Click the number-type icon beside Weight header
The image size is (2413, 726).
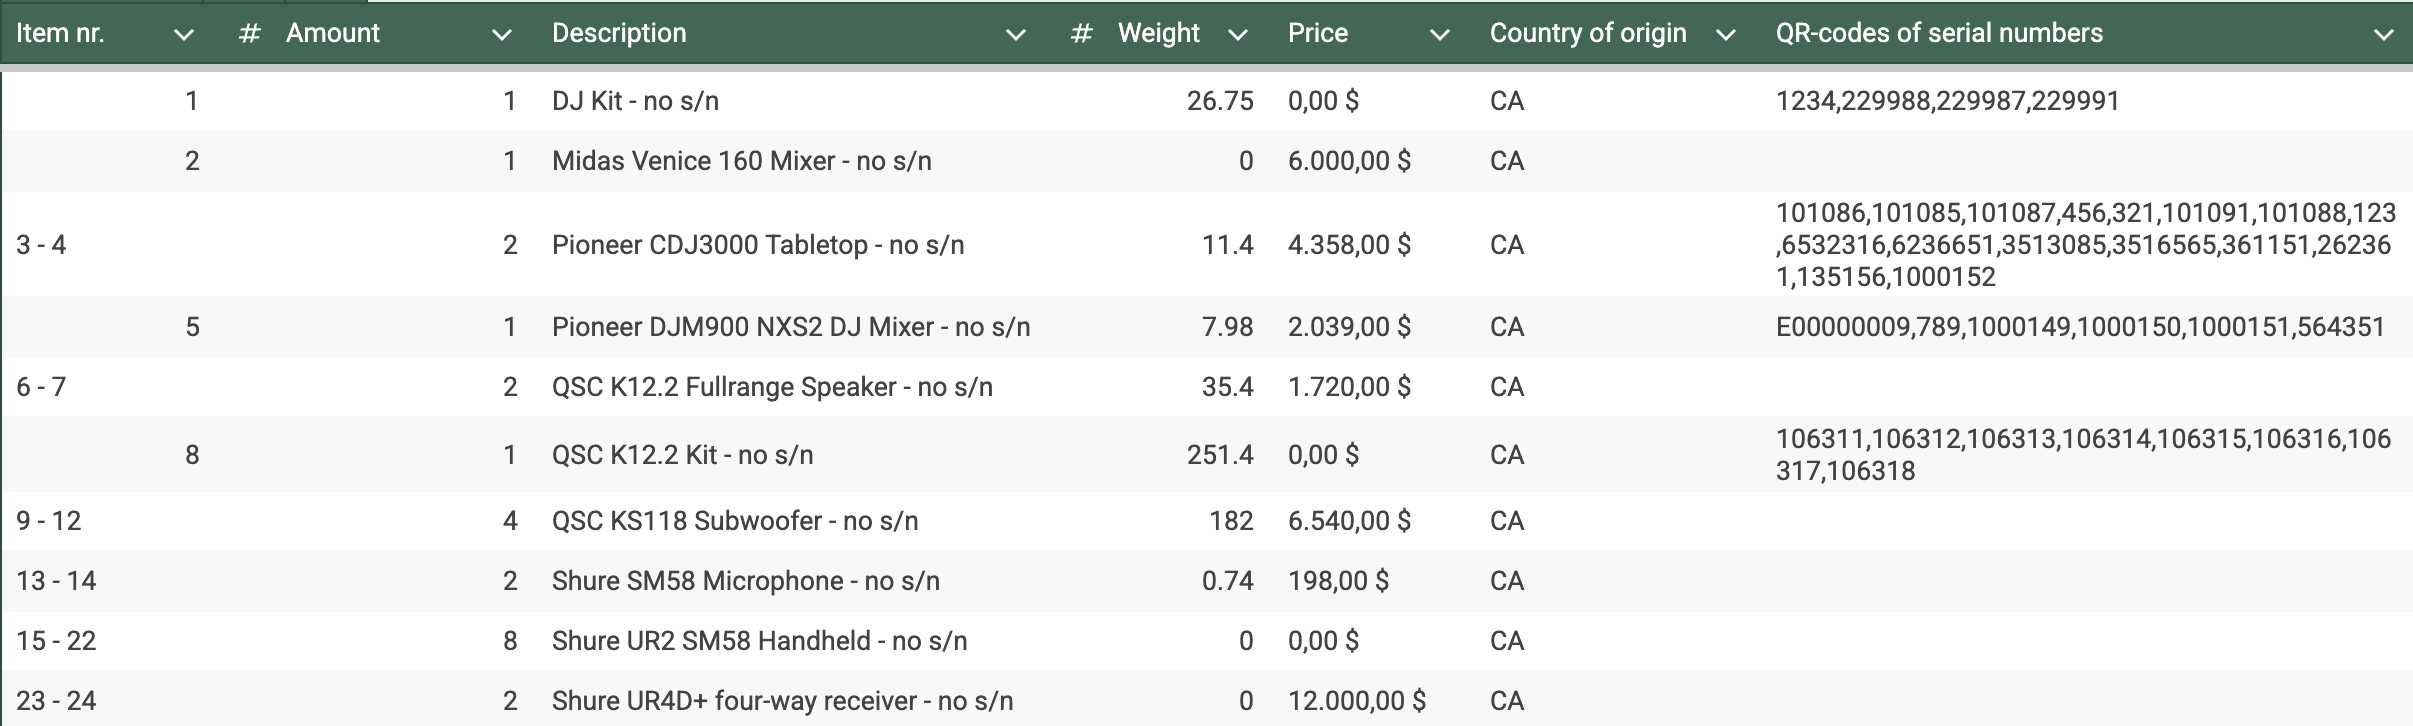[1081, 34]
